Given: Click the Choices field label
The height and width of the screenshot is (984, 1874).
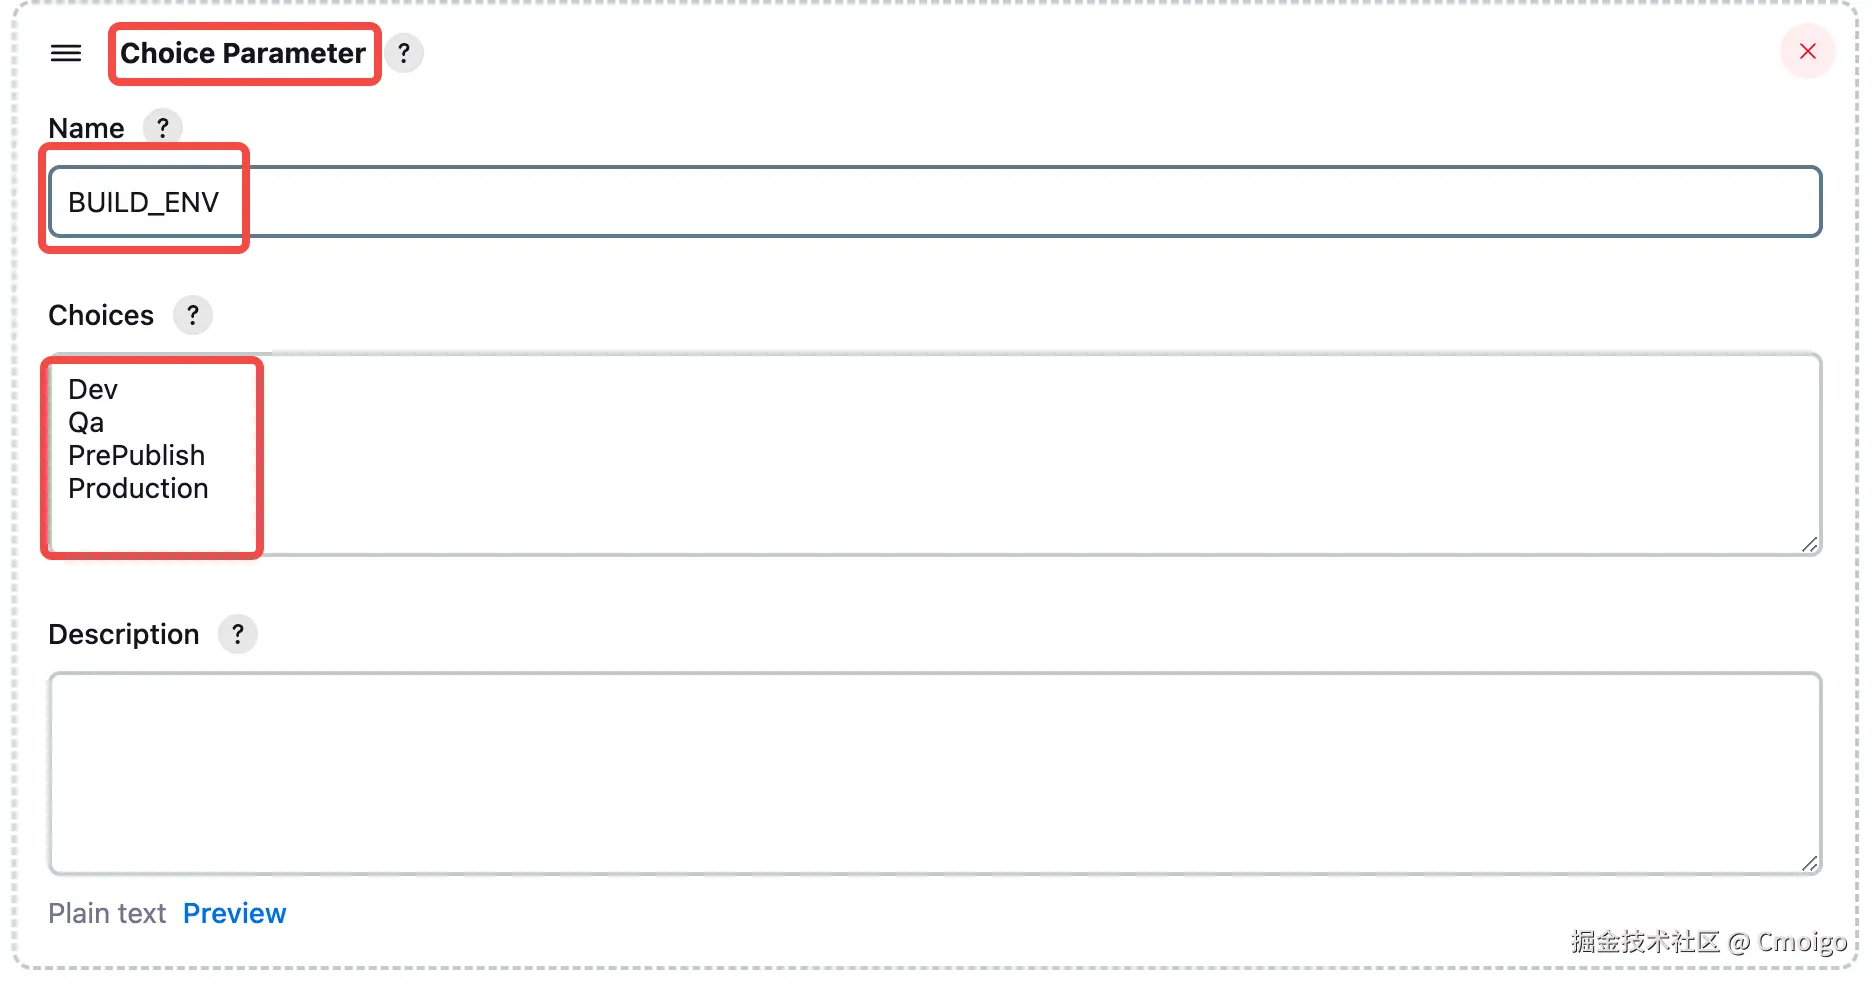Looking at the screenshot, I should pos(101,315).
